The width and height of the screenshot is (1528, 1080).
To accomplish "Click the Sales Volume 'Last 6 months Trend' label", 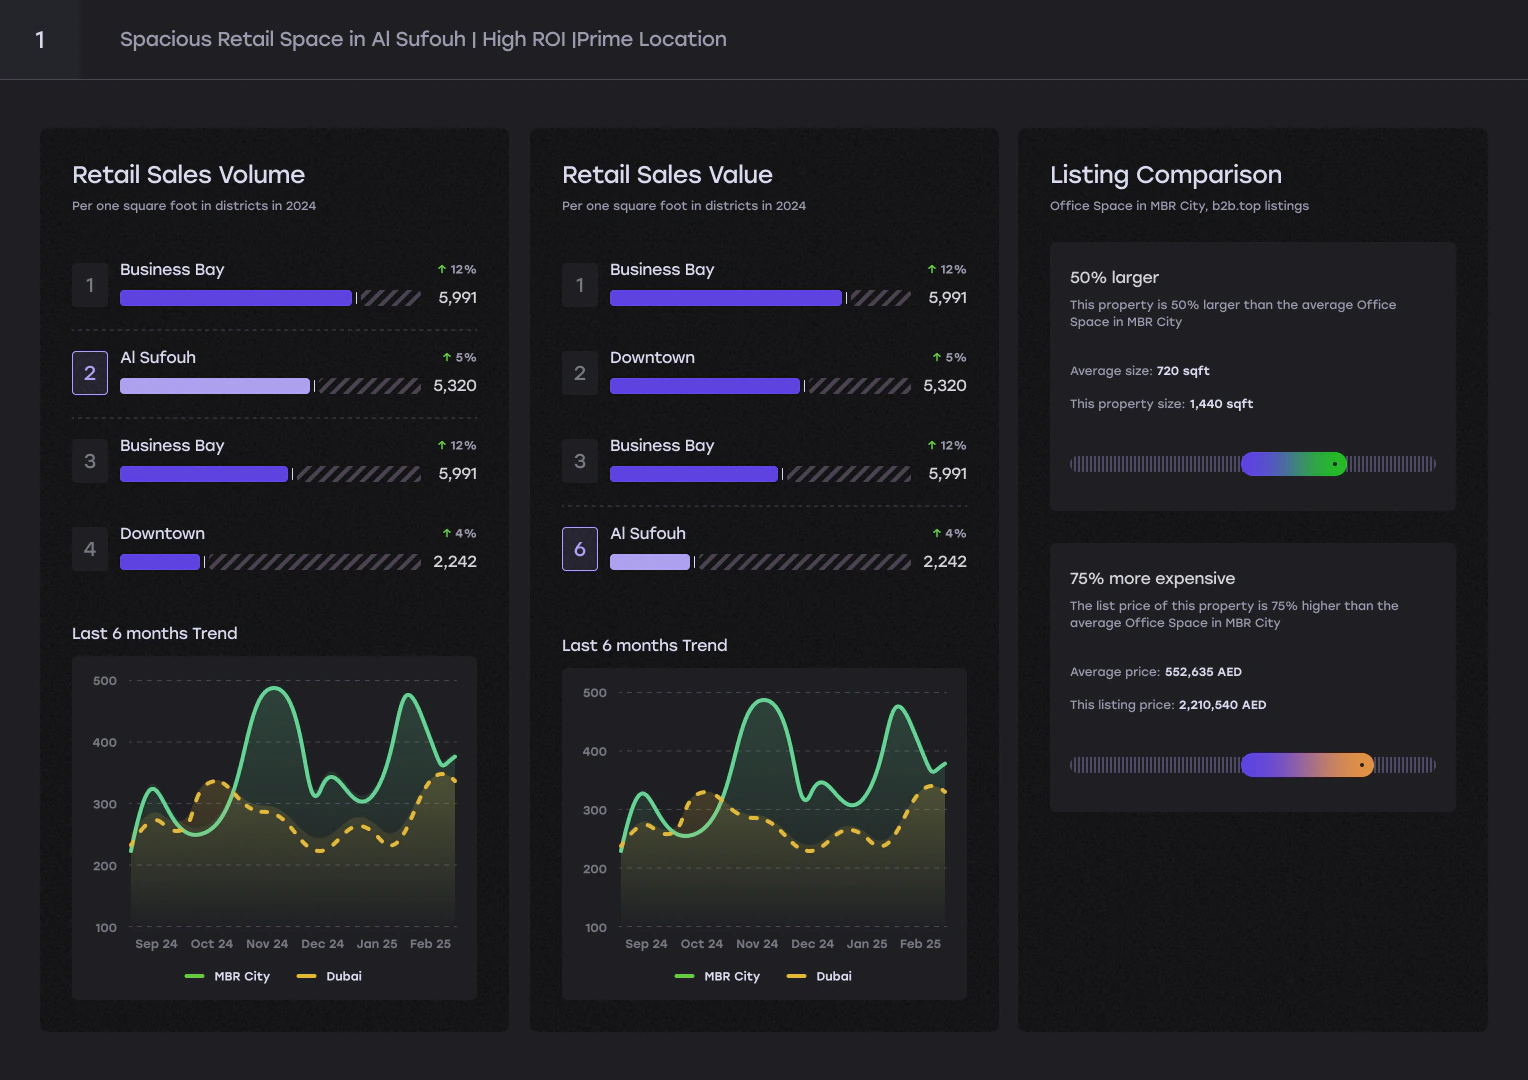I will 155,633.
